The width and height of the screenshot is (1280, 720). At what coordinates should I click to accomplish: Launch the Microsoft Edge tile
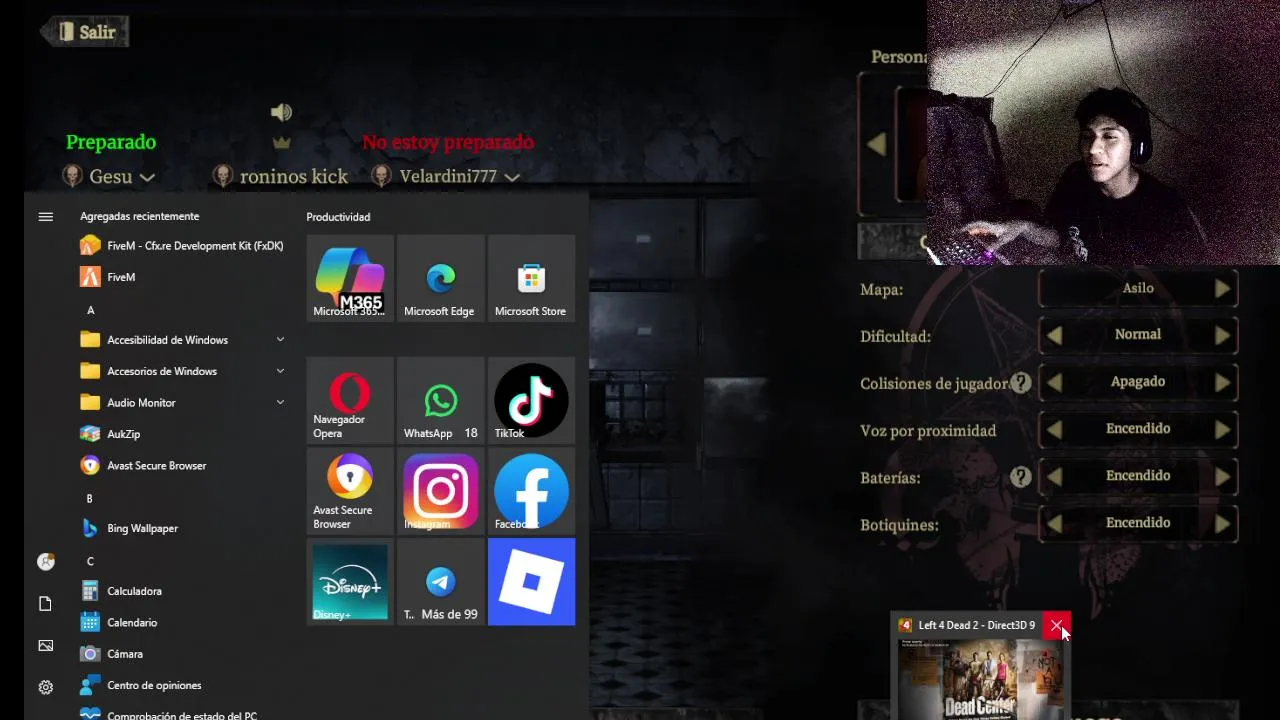pyautogui.click(x=440, y=278)
